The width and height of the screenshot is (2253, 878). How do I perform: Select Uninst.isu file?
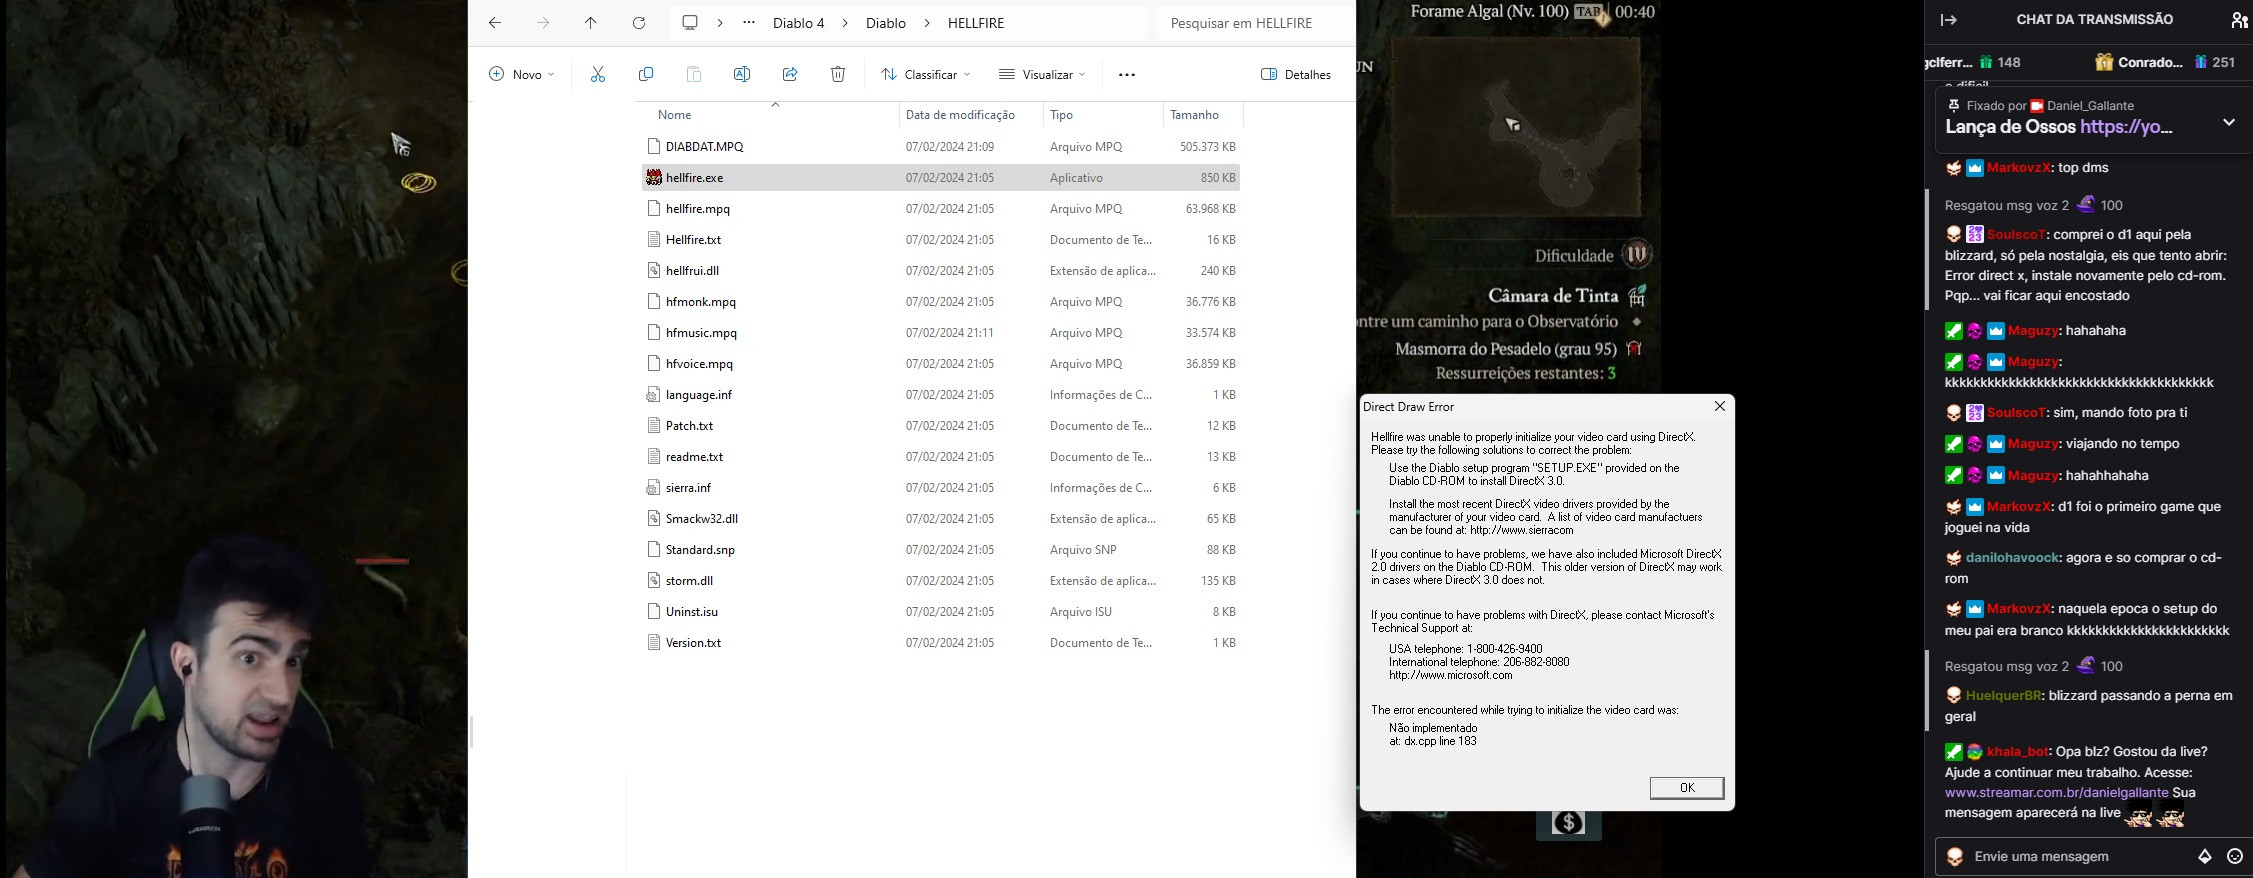pos(941,611)
